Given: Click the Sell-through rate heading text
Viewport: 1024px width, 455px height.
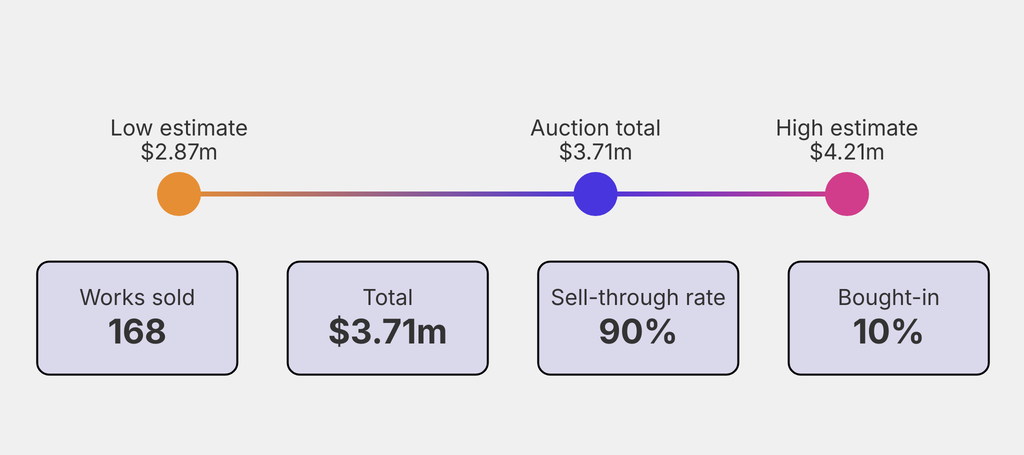Looking at the screenshot, I should point(638,298).
